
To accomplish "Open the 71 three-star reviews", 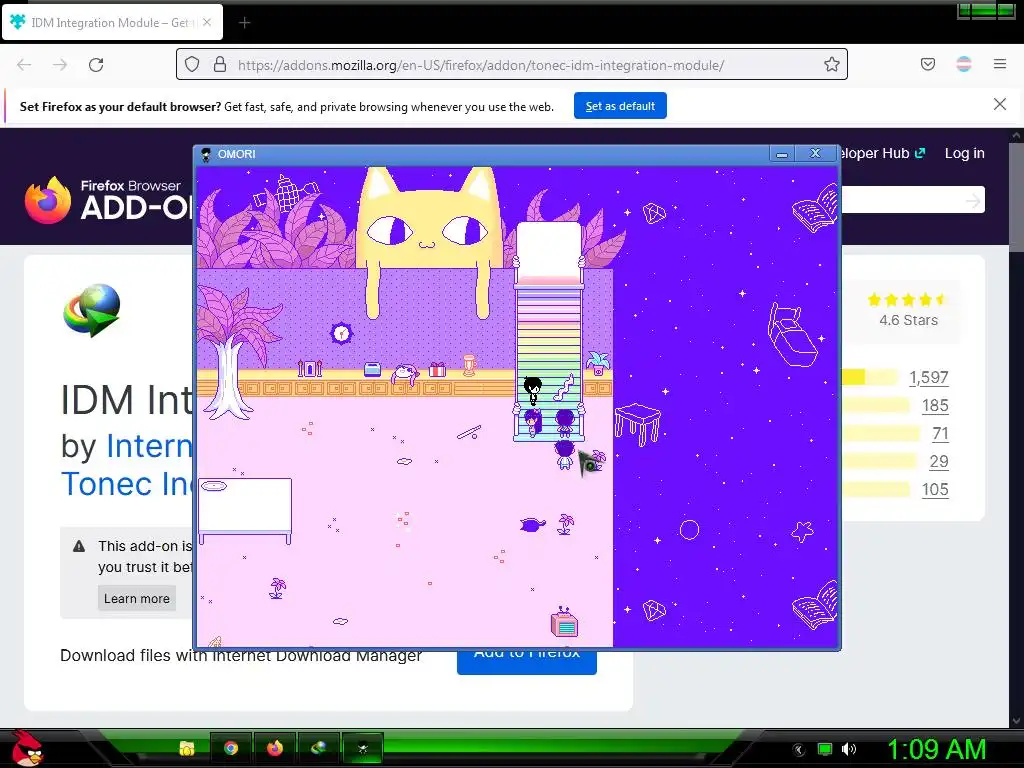I will pyautogui.click(x=940, y=434).
